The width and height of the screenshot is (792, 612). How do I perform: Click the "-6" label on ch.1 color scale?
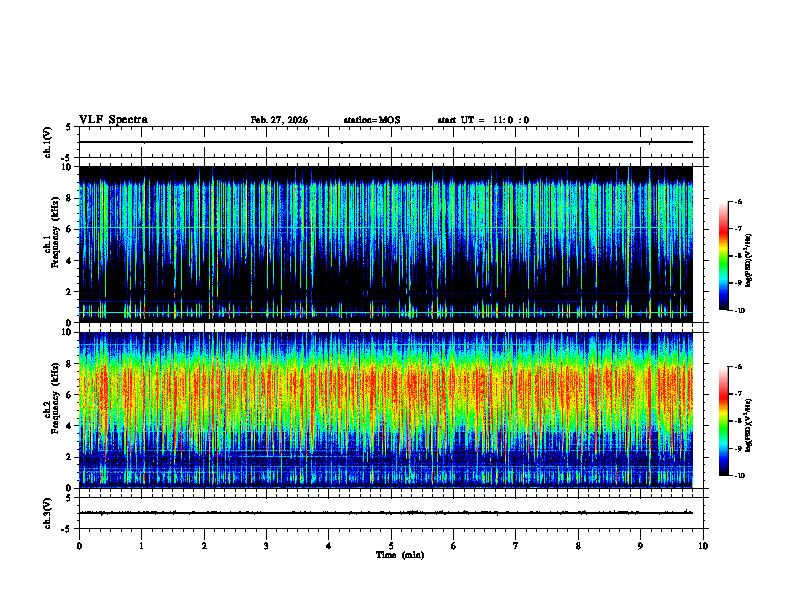click(x=738, y=202)
